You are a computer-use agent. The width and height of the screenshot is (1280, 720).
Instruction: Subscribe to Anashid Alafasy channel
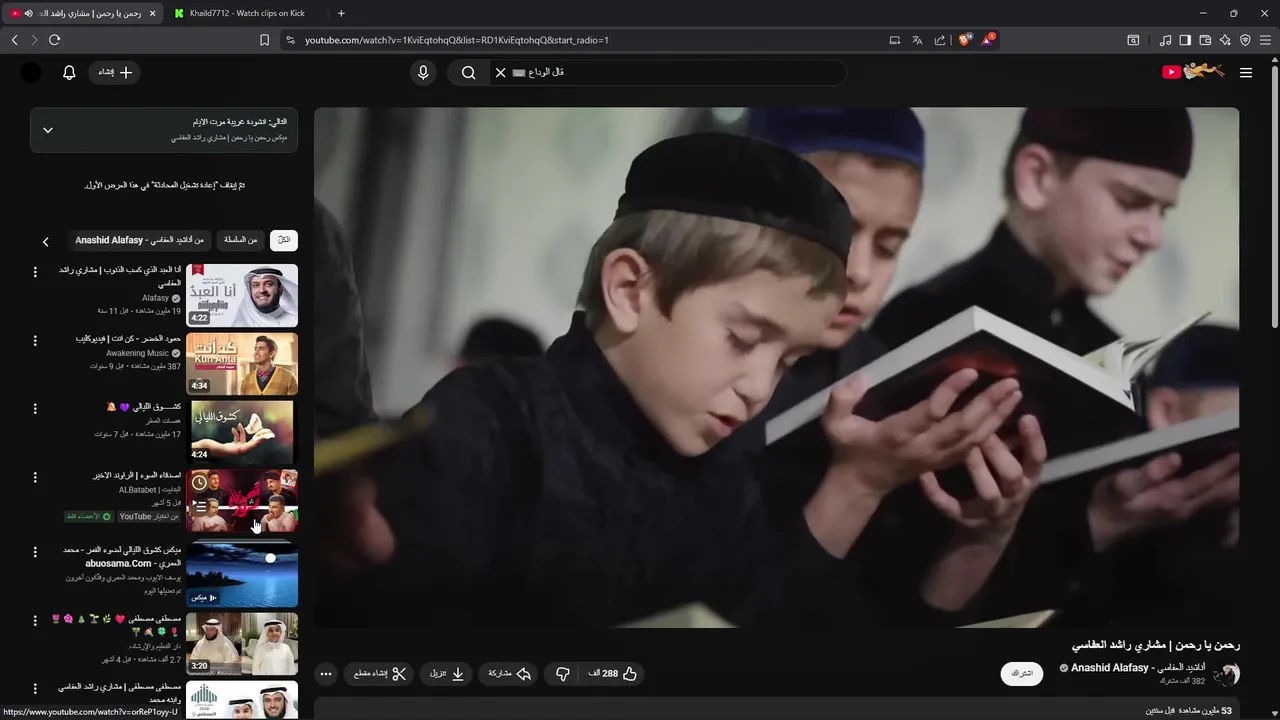point(1022,673)
